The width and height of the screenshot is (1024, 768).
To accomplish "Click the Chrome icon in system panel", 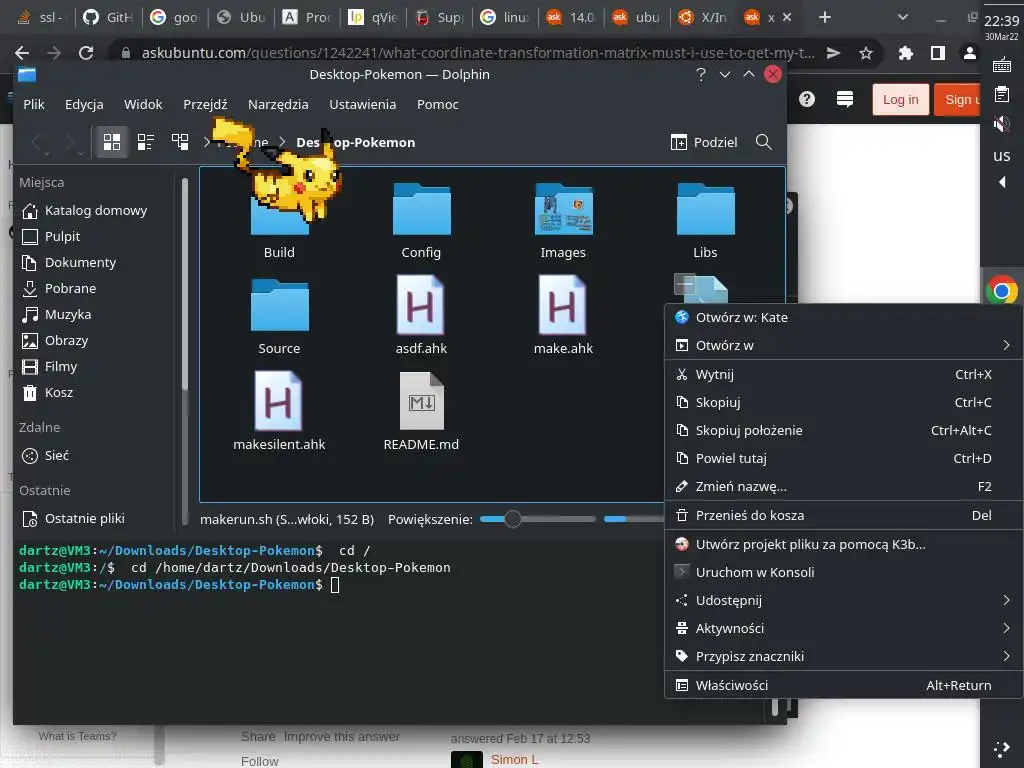I will click(x=1002, y=290).
